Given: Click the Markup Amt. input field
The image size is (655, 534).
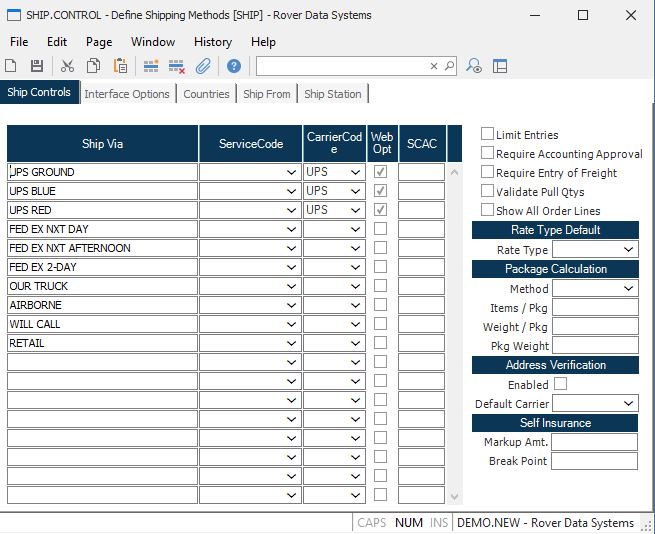Looking at the screenshot, I should (593, 442).
